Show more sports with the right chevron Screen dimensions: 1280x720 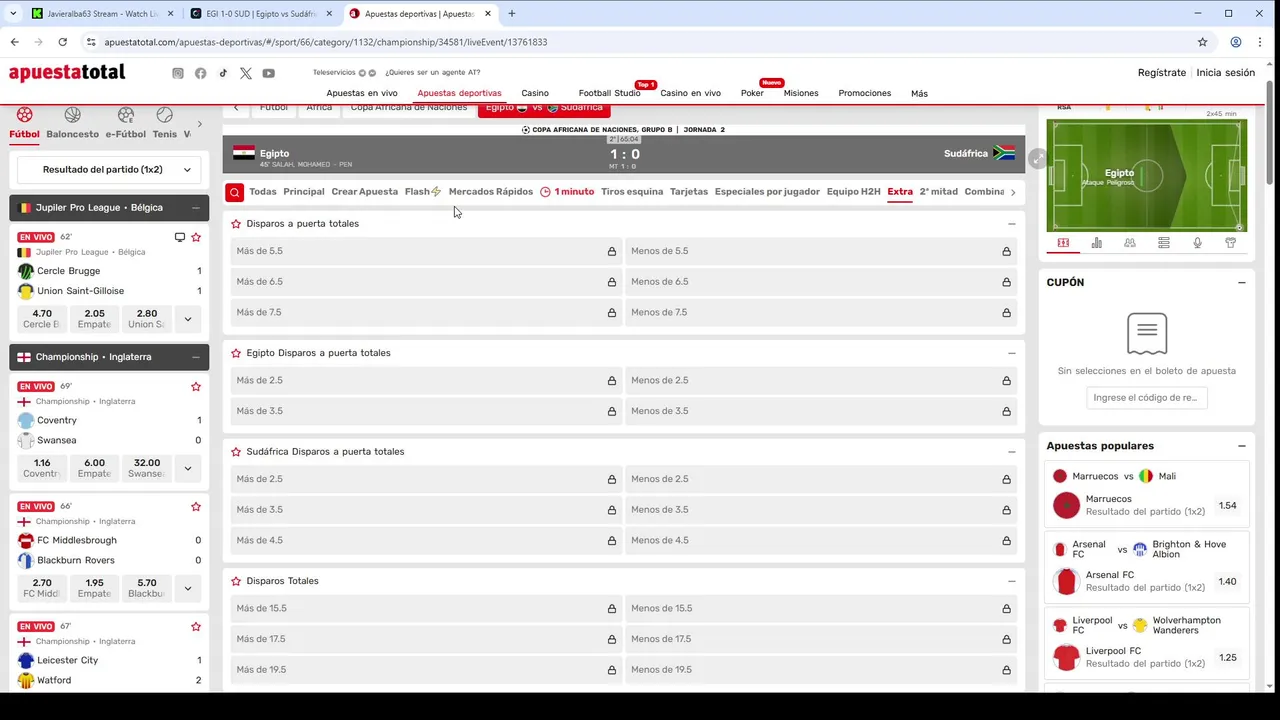coord(199,125)
